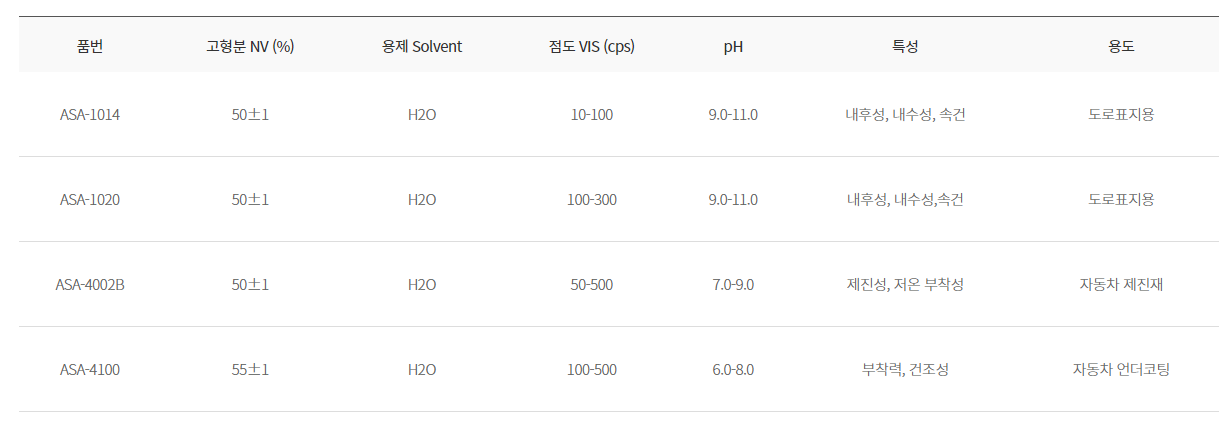
Task: Click the viscosity value 50-500
Action: [592, 285]
